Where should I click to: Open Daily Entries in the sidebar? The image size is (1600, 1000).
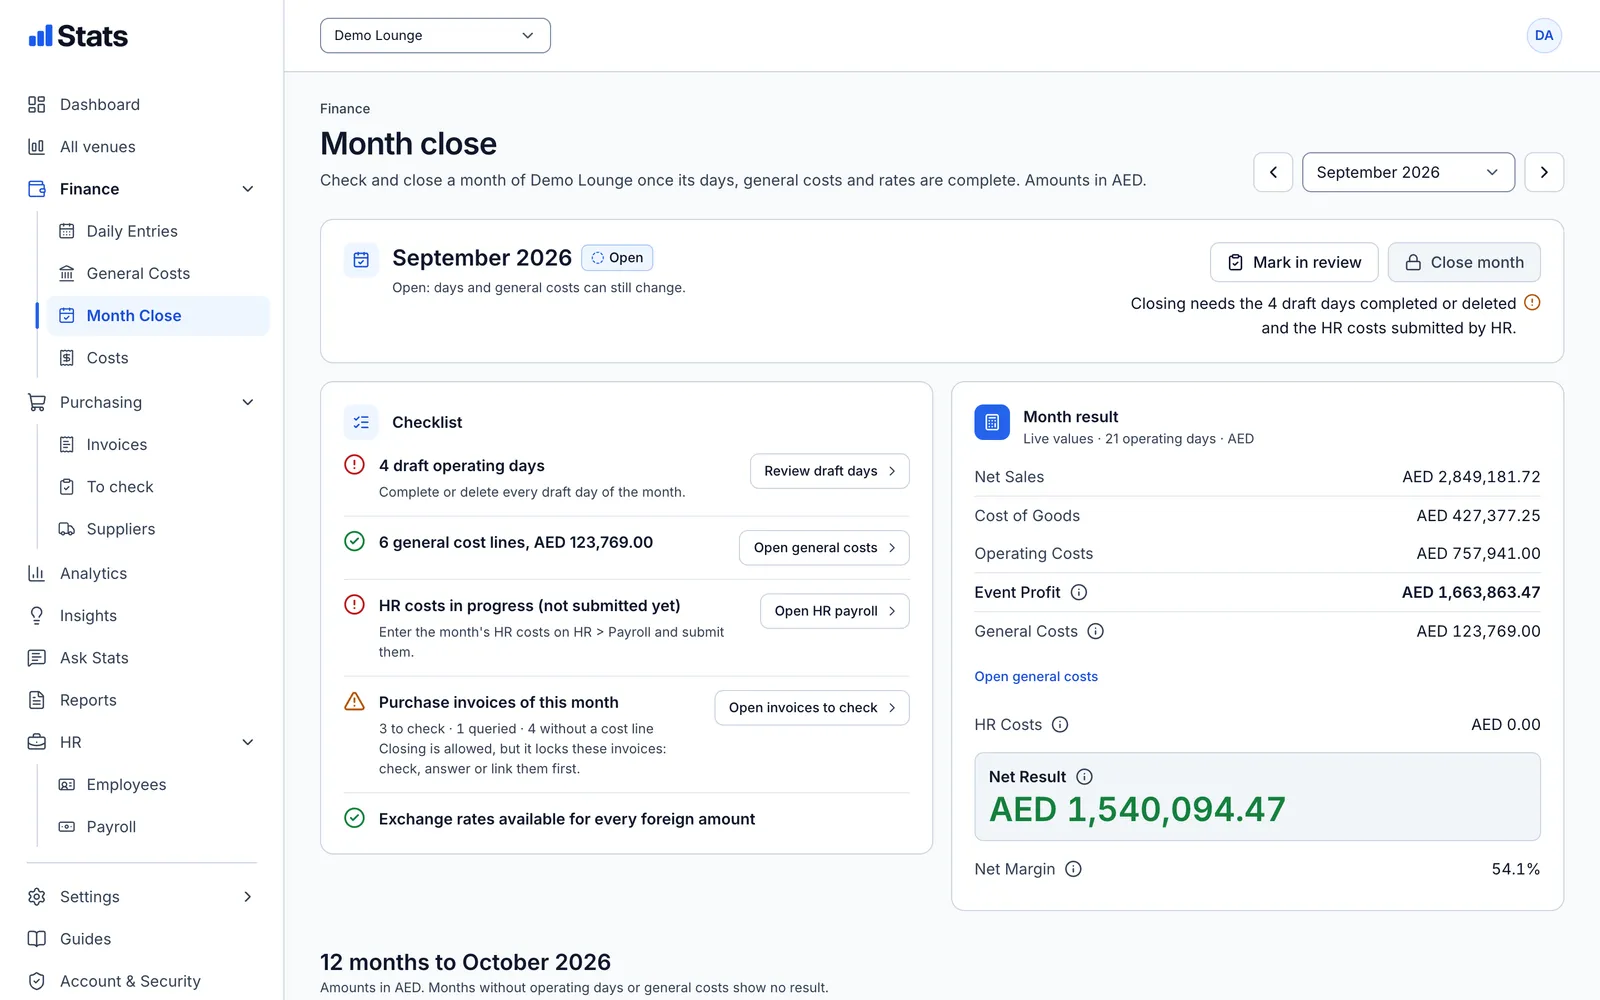click(x=158, y=231)
